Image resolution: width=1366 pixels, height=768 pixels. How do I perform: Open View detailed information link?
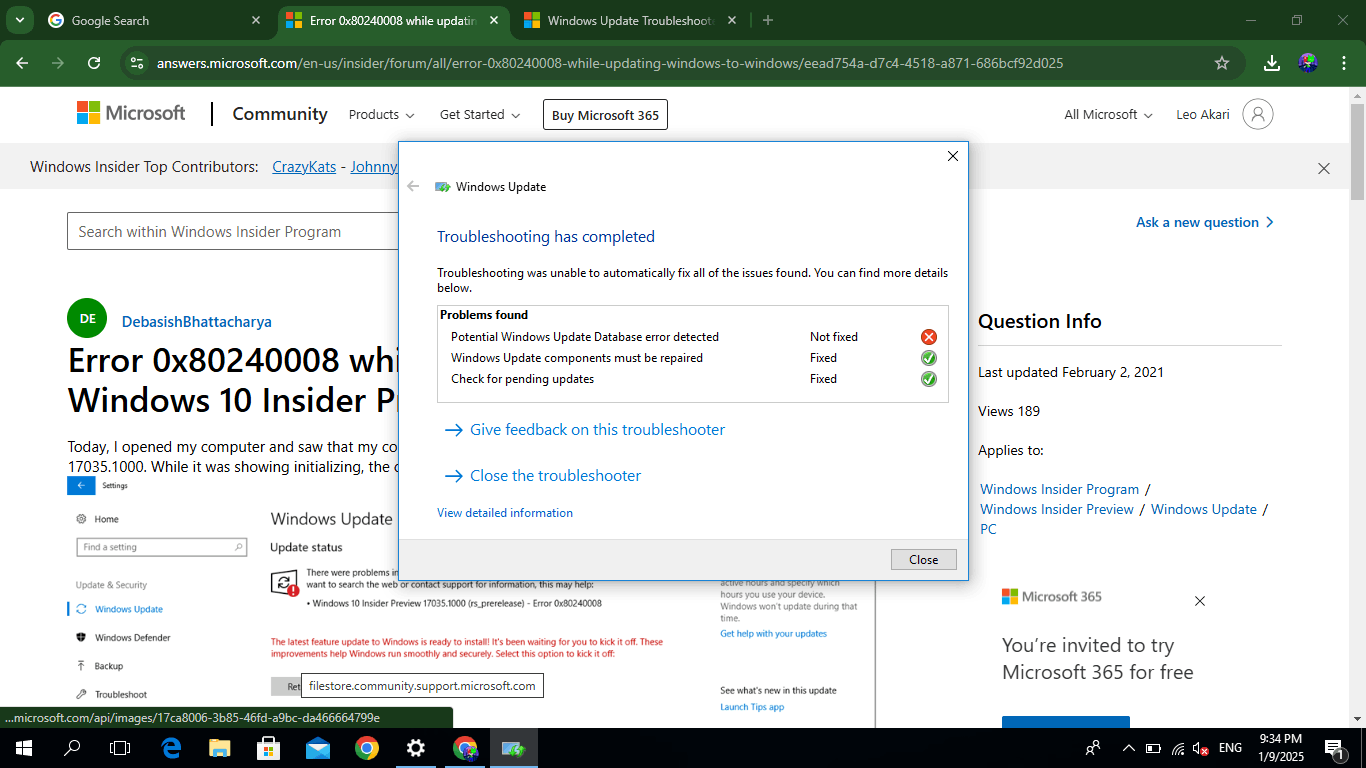(505, 513)
